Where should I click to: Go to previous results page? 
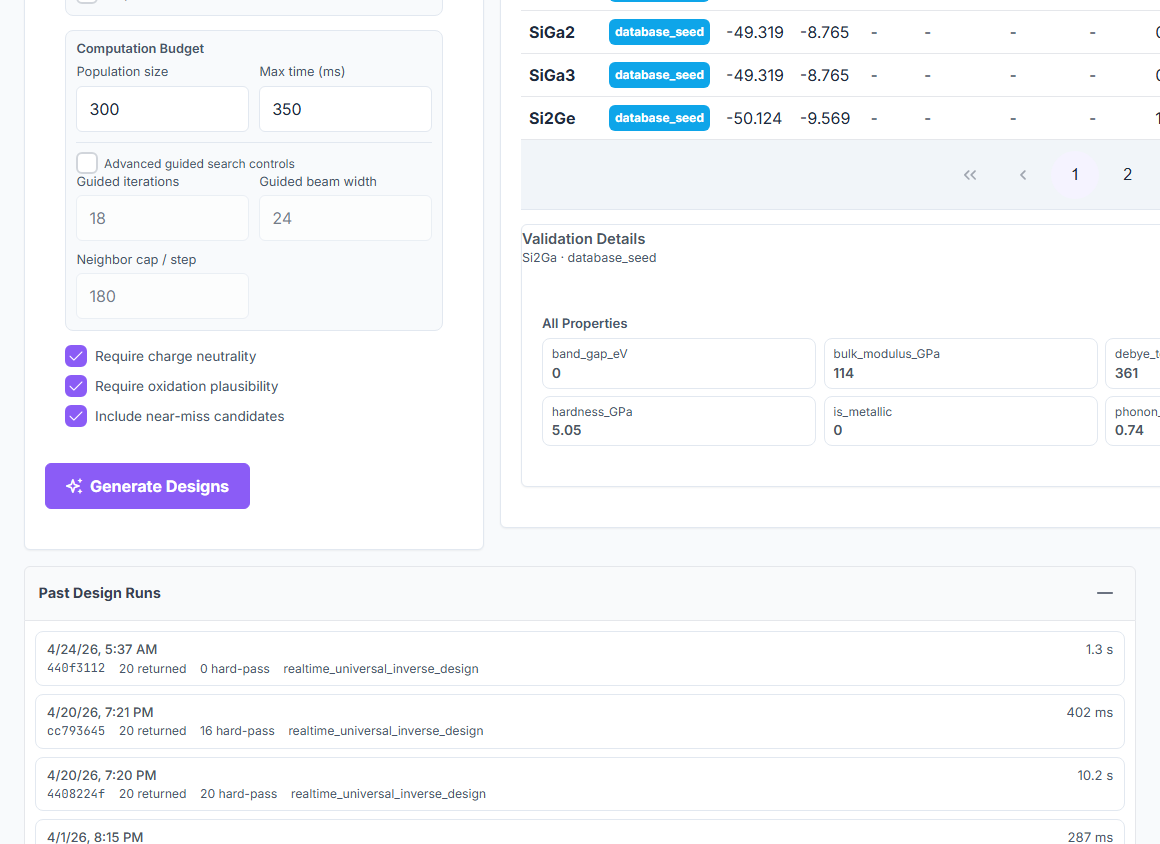(x=1022, y=175)
